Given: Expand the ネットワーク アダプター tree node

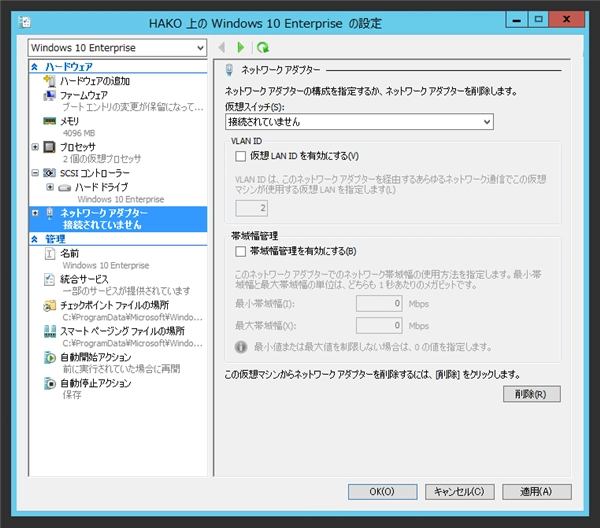Looking at the screenshot, I should click(x=35, y=213).
